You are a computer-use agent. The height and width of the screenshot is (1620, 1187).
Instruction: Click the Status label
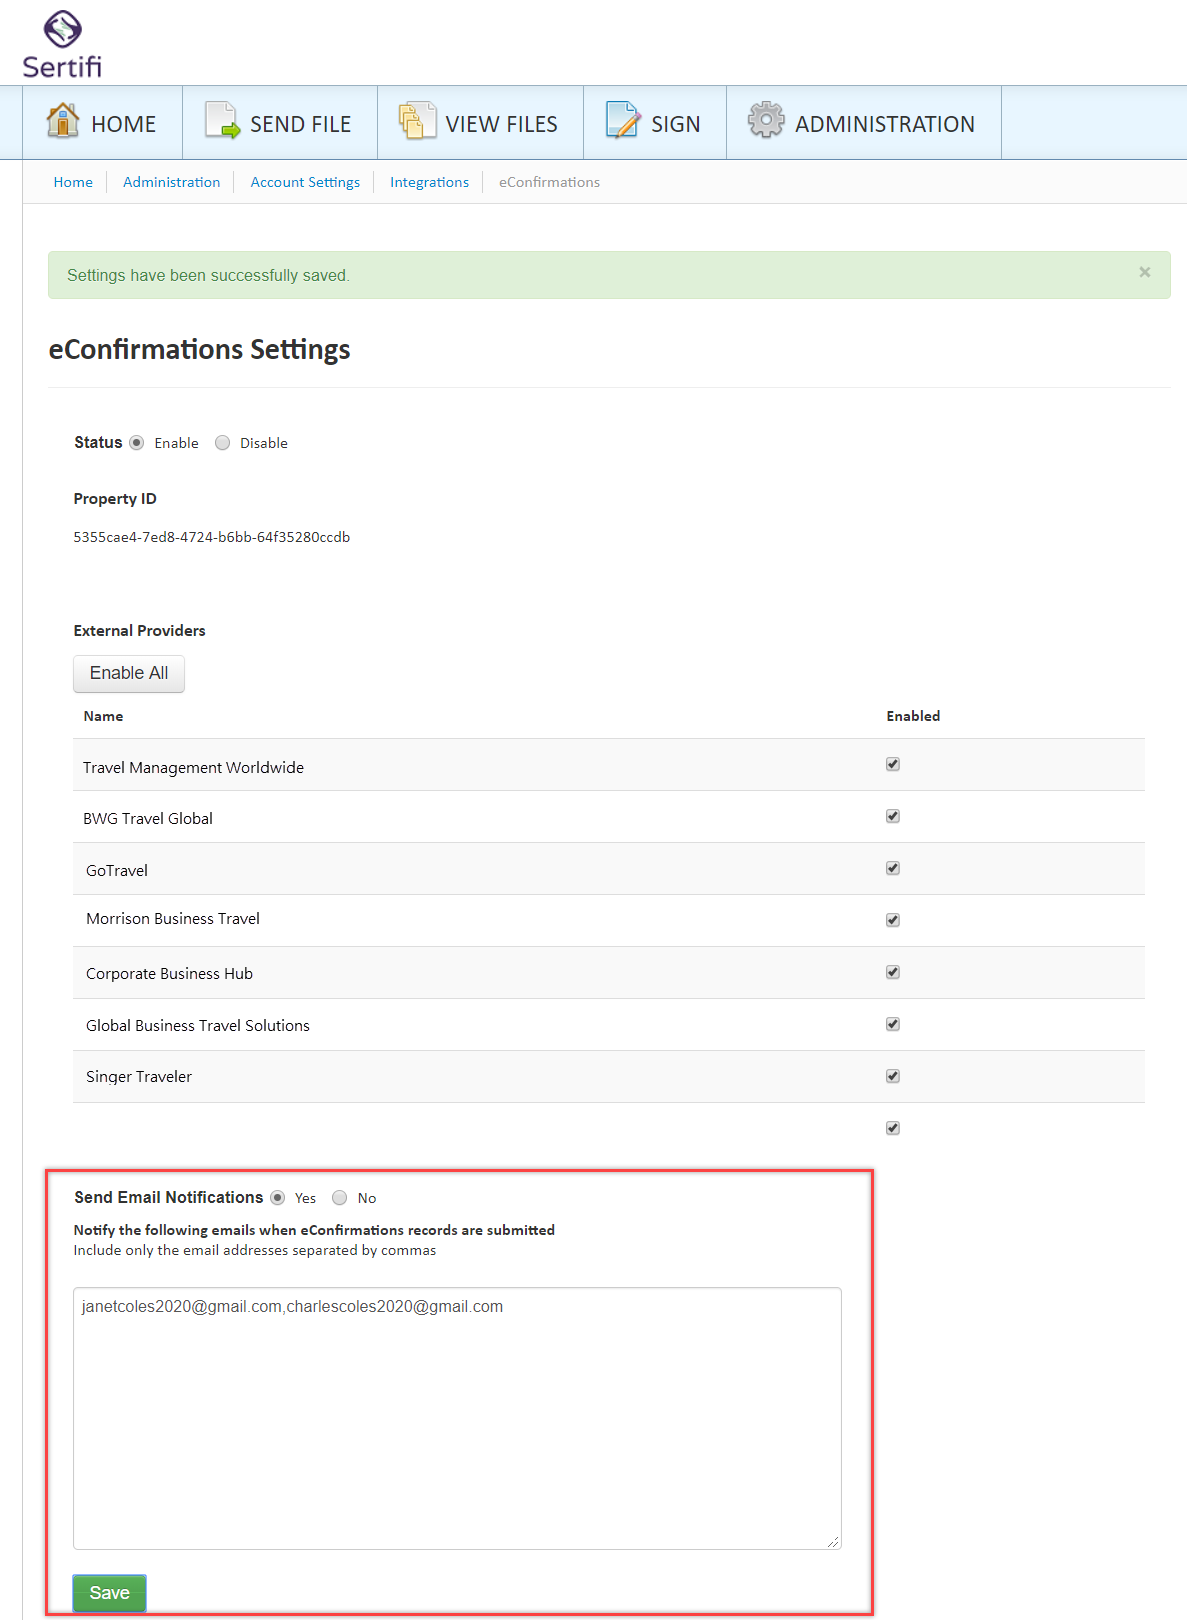tap(98, 442)
